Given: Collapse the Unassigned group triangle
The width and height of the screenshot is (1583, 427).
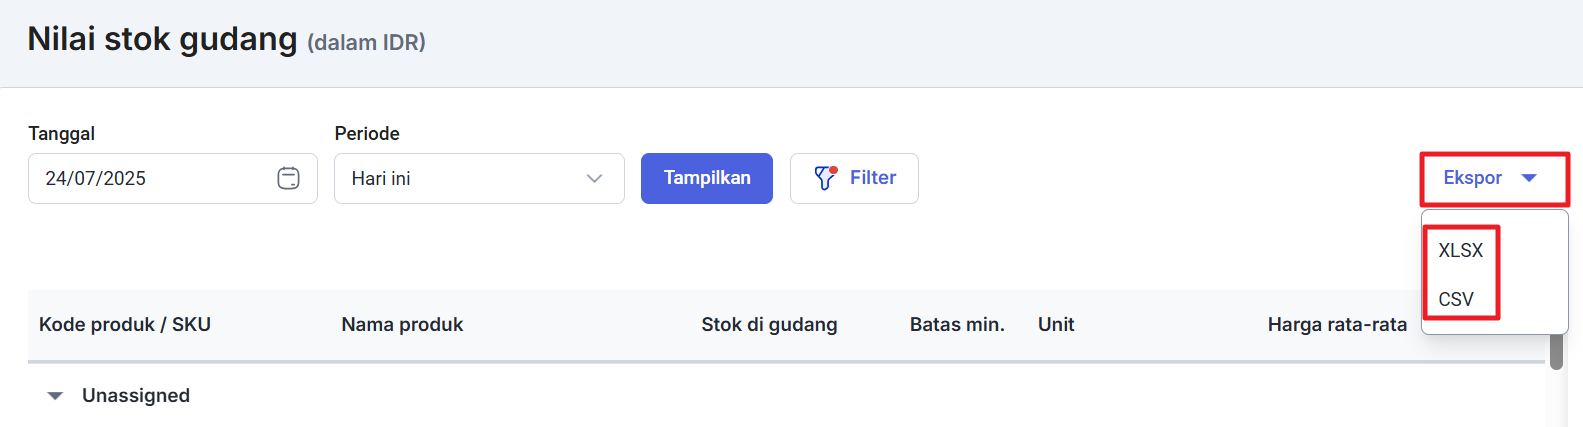Looking at the screenshot, I should point(56,396).
